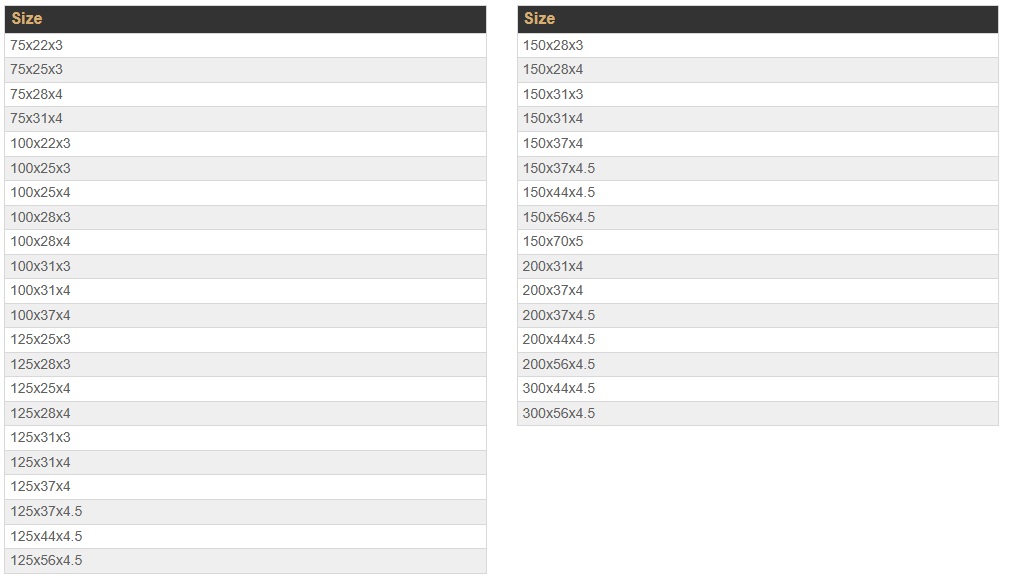Select the 75x22x3 size row
The width and height of the screenshot is (1011, 580).
[x=37, y=45]
